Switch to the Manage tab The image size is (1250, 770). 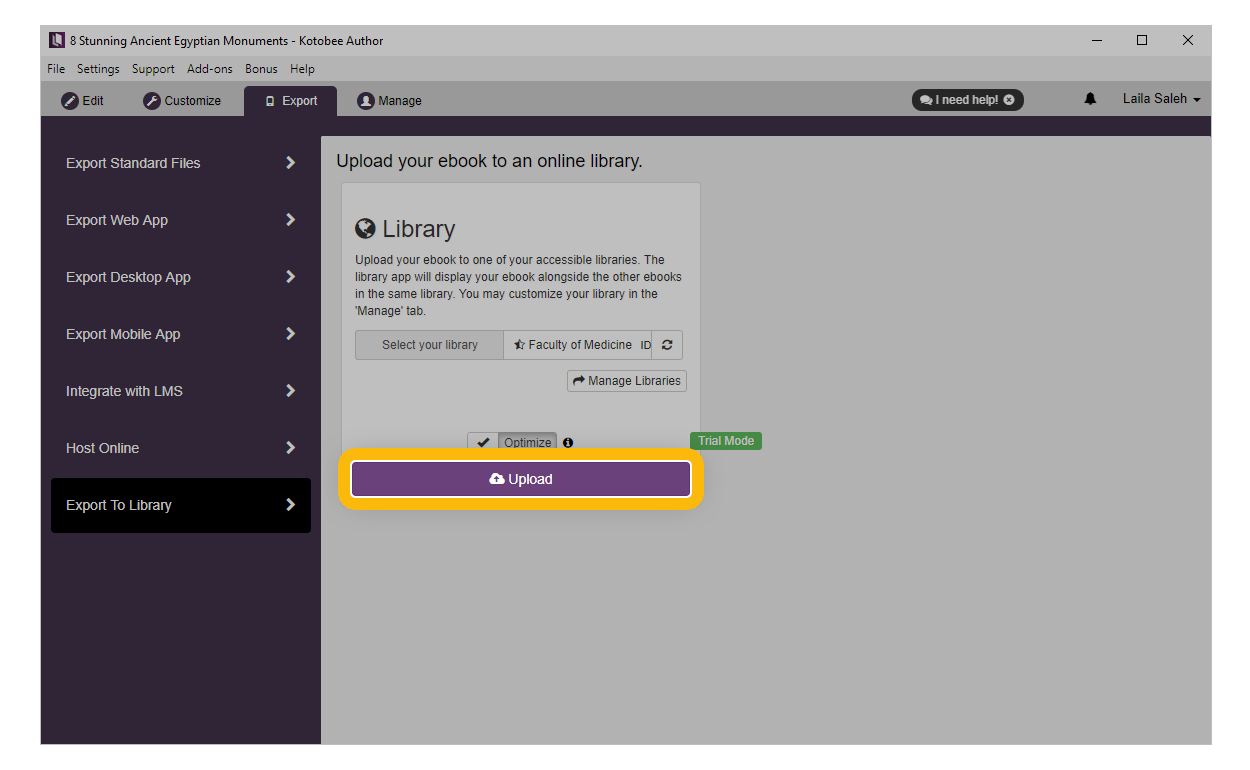point(390,101)
